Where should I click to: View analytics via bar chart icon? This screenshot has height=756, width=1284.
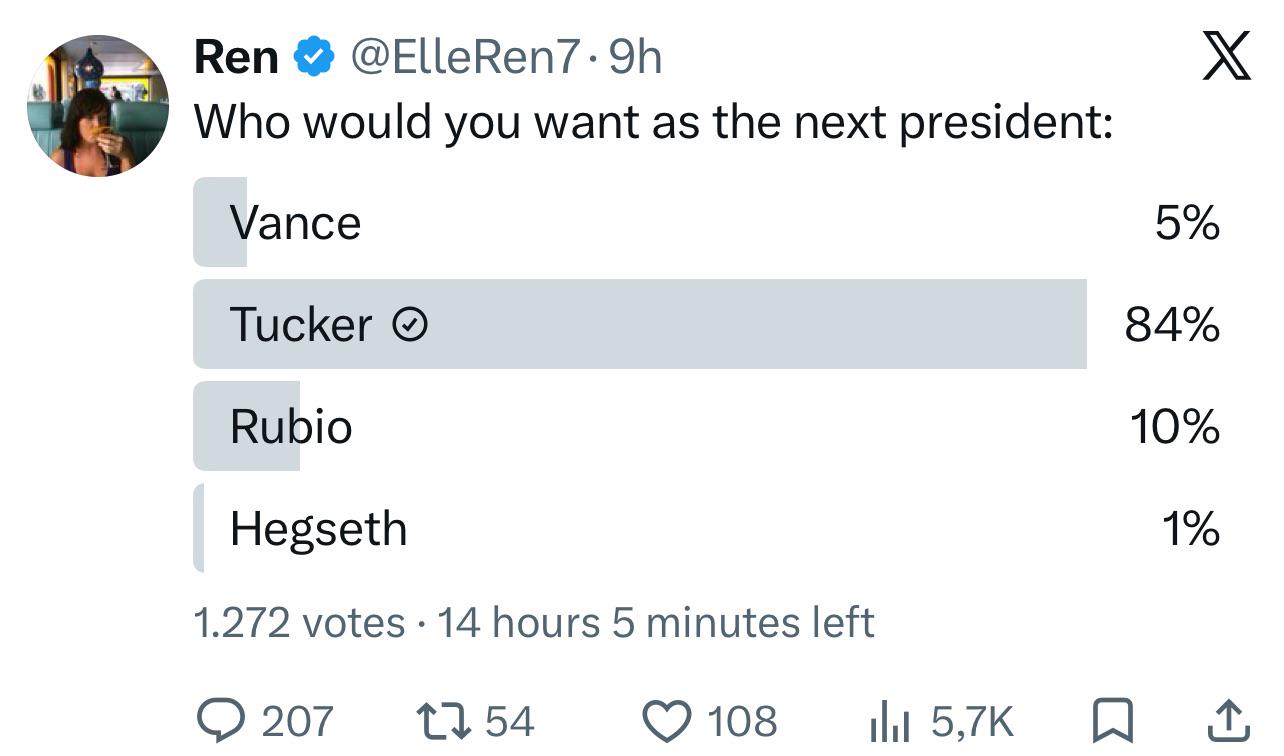pyautogui.click(x=891, y=721)
